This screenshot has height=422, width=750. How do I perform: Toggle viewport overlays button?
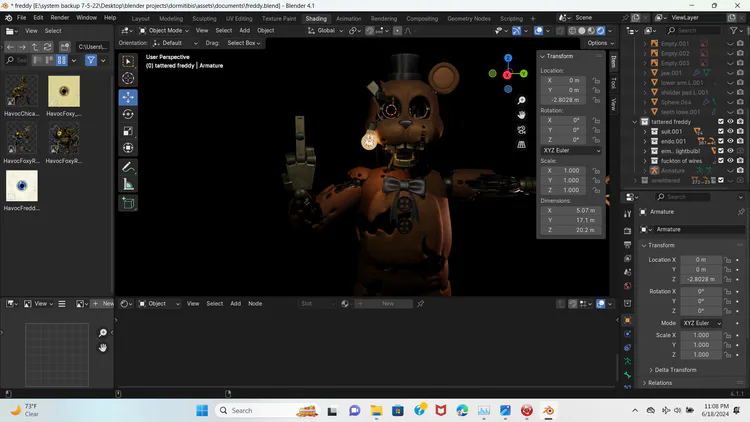click(539, 31)
